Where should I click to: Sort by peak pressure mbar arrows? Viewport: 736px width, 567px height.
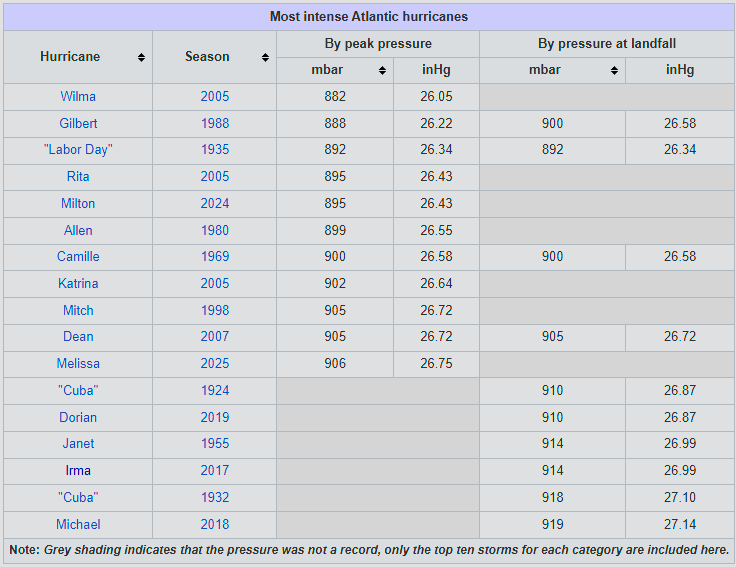tap(382, 71)
